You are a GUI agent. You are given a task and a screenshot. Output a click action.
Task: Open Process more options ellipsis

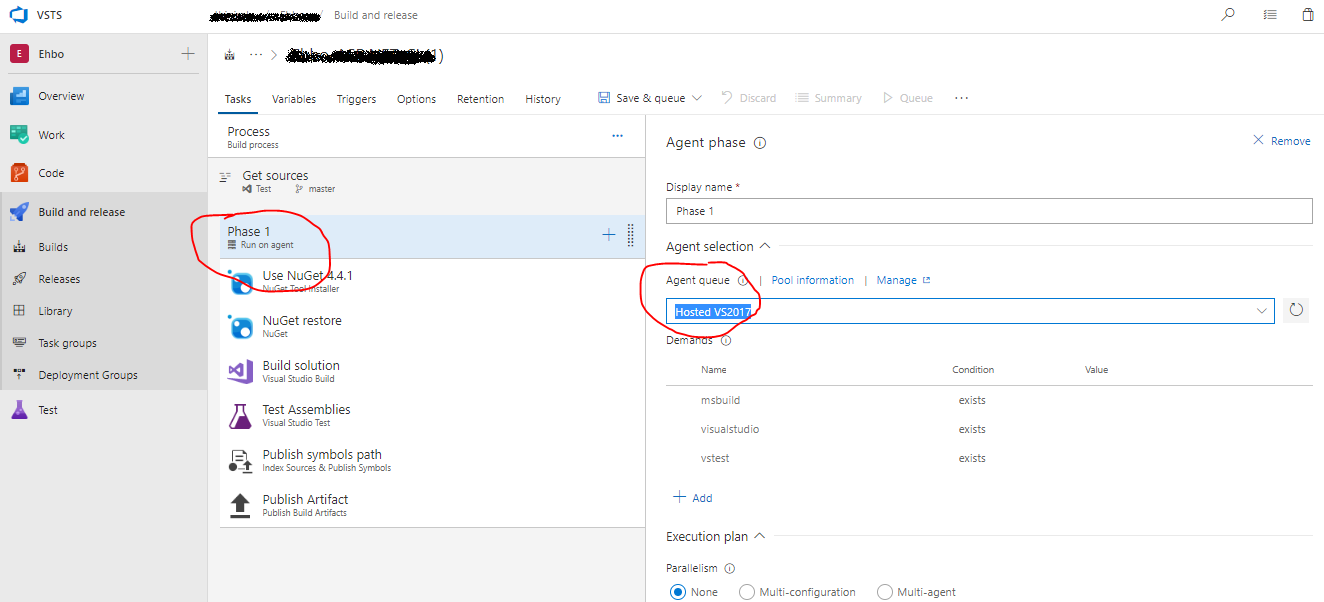617,136
